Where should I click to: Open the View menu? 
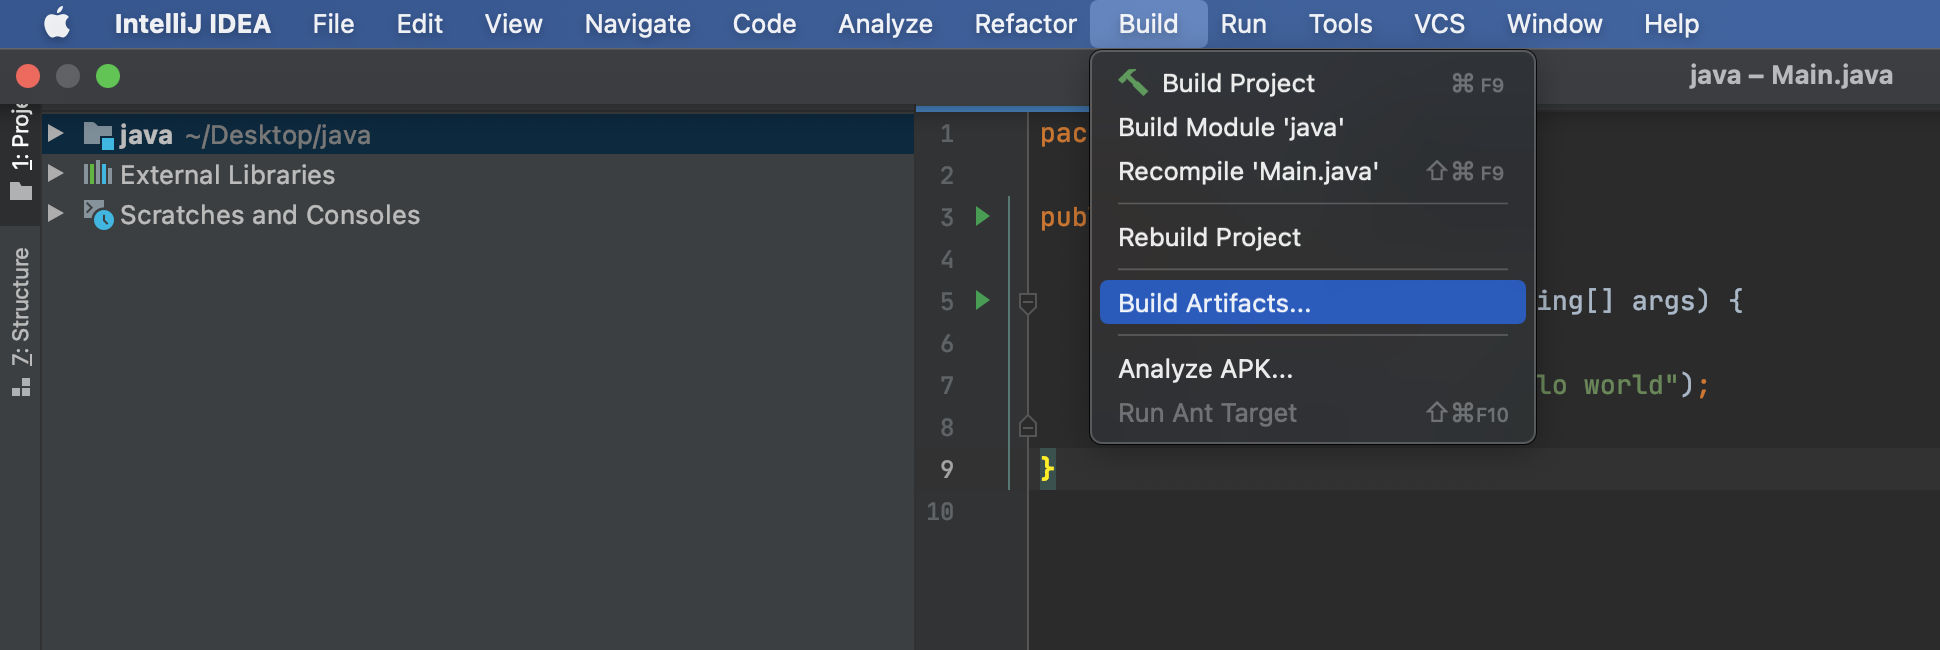pyautogui.click(x=514, y=23)
